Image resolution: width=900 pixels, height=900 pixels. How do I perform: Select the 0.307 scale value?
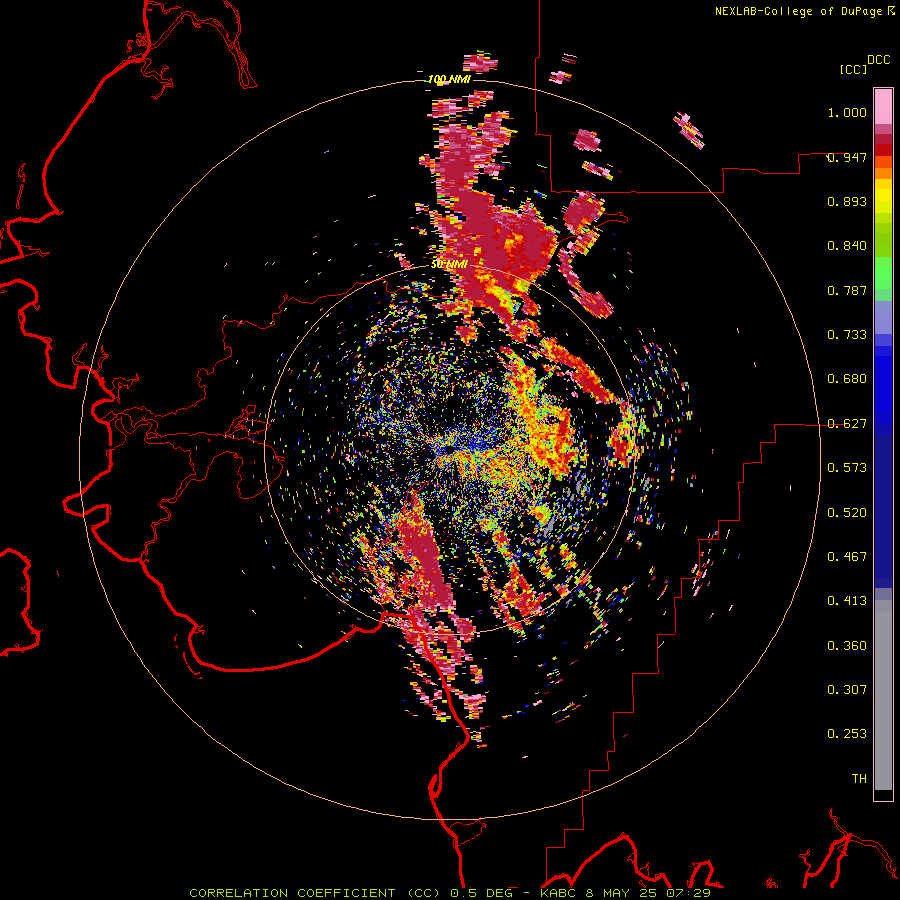847,690
